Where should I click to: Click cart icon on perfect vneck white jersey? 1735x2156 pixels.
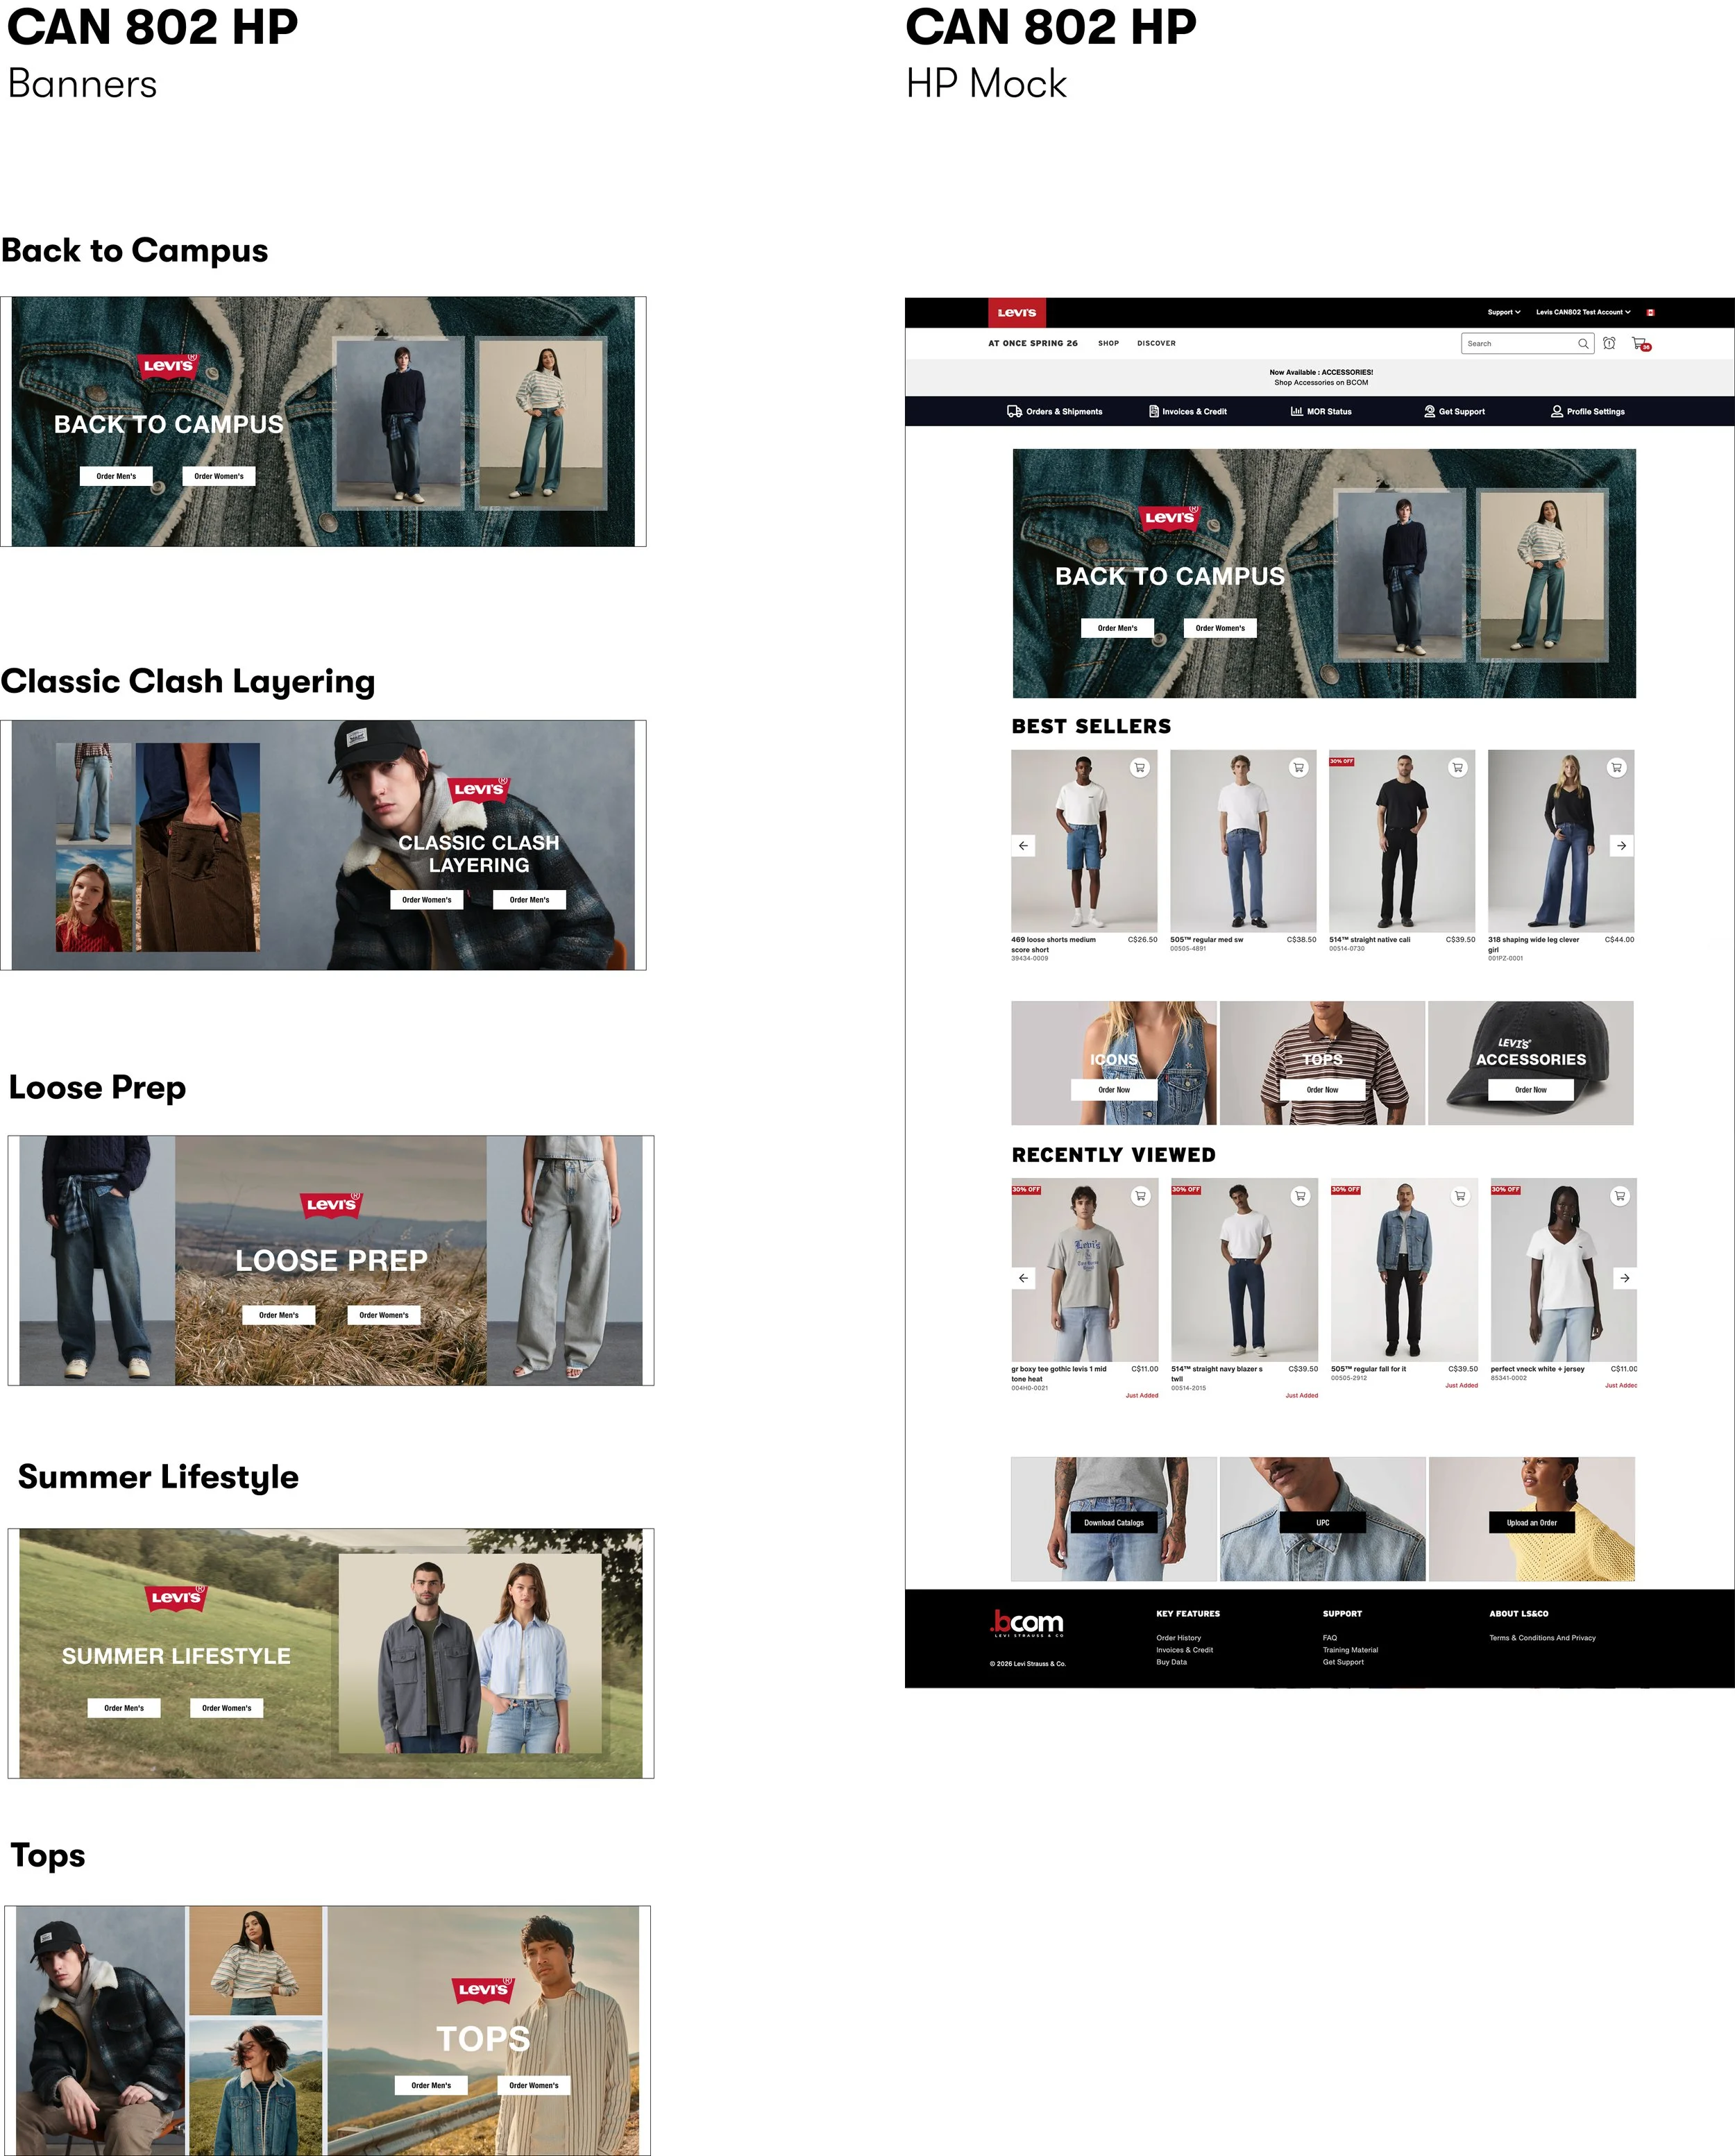pos(1620,1196)
